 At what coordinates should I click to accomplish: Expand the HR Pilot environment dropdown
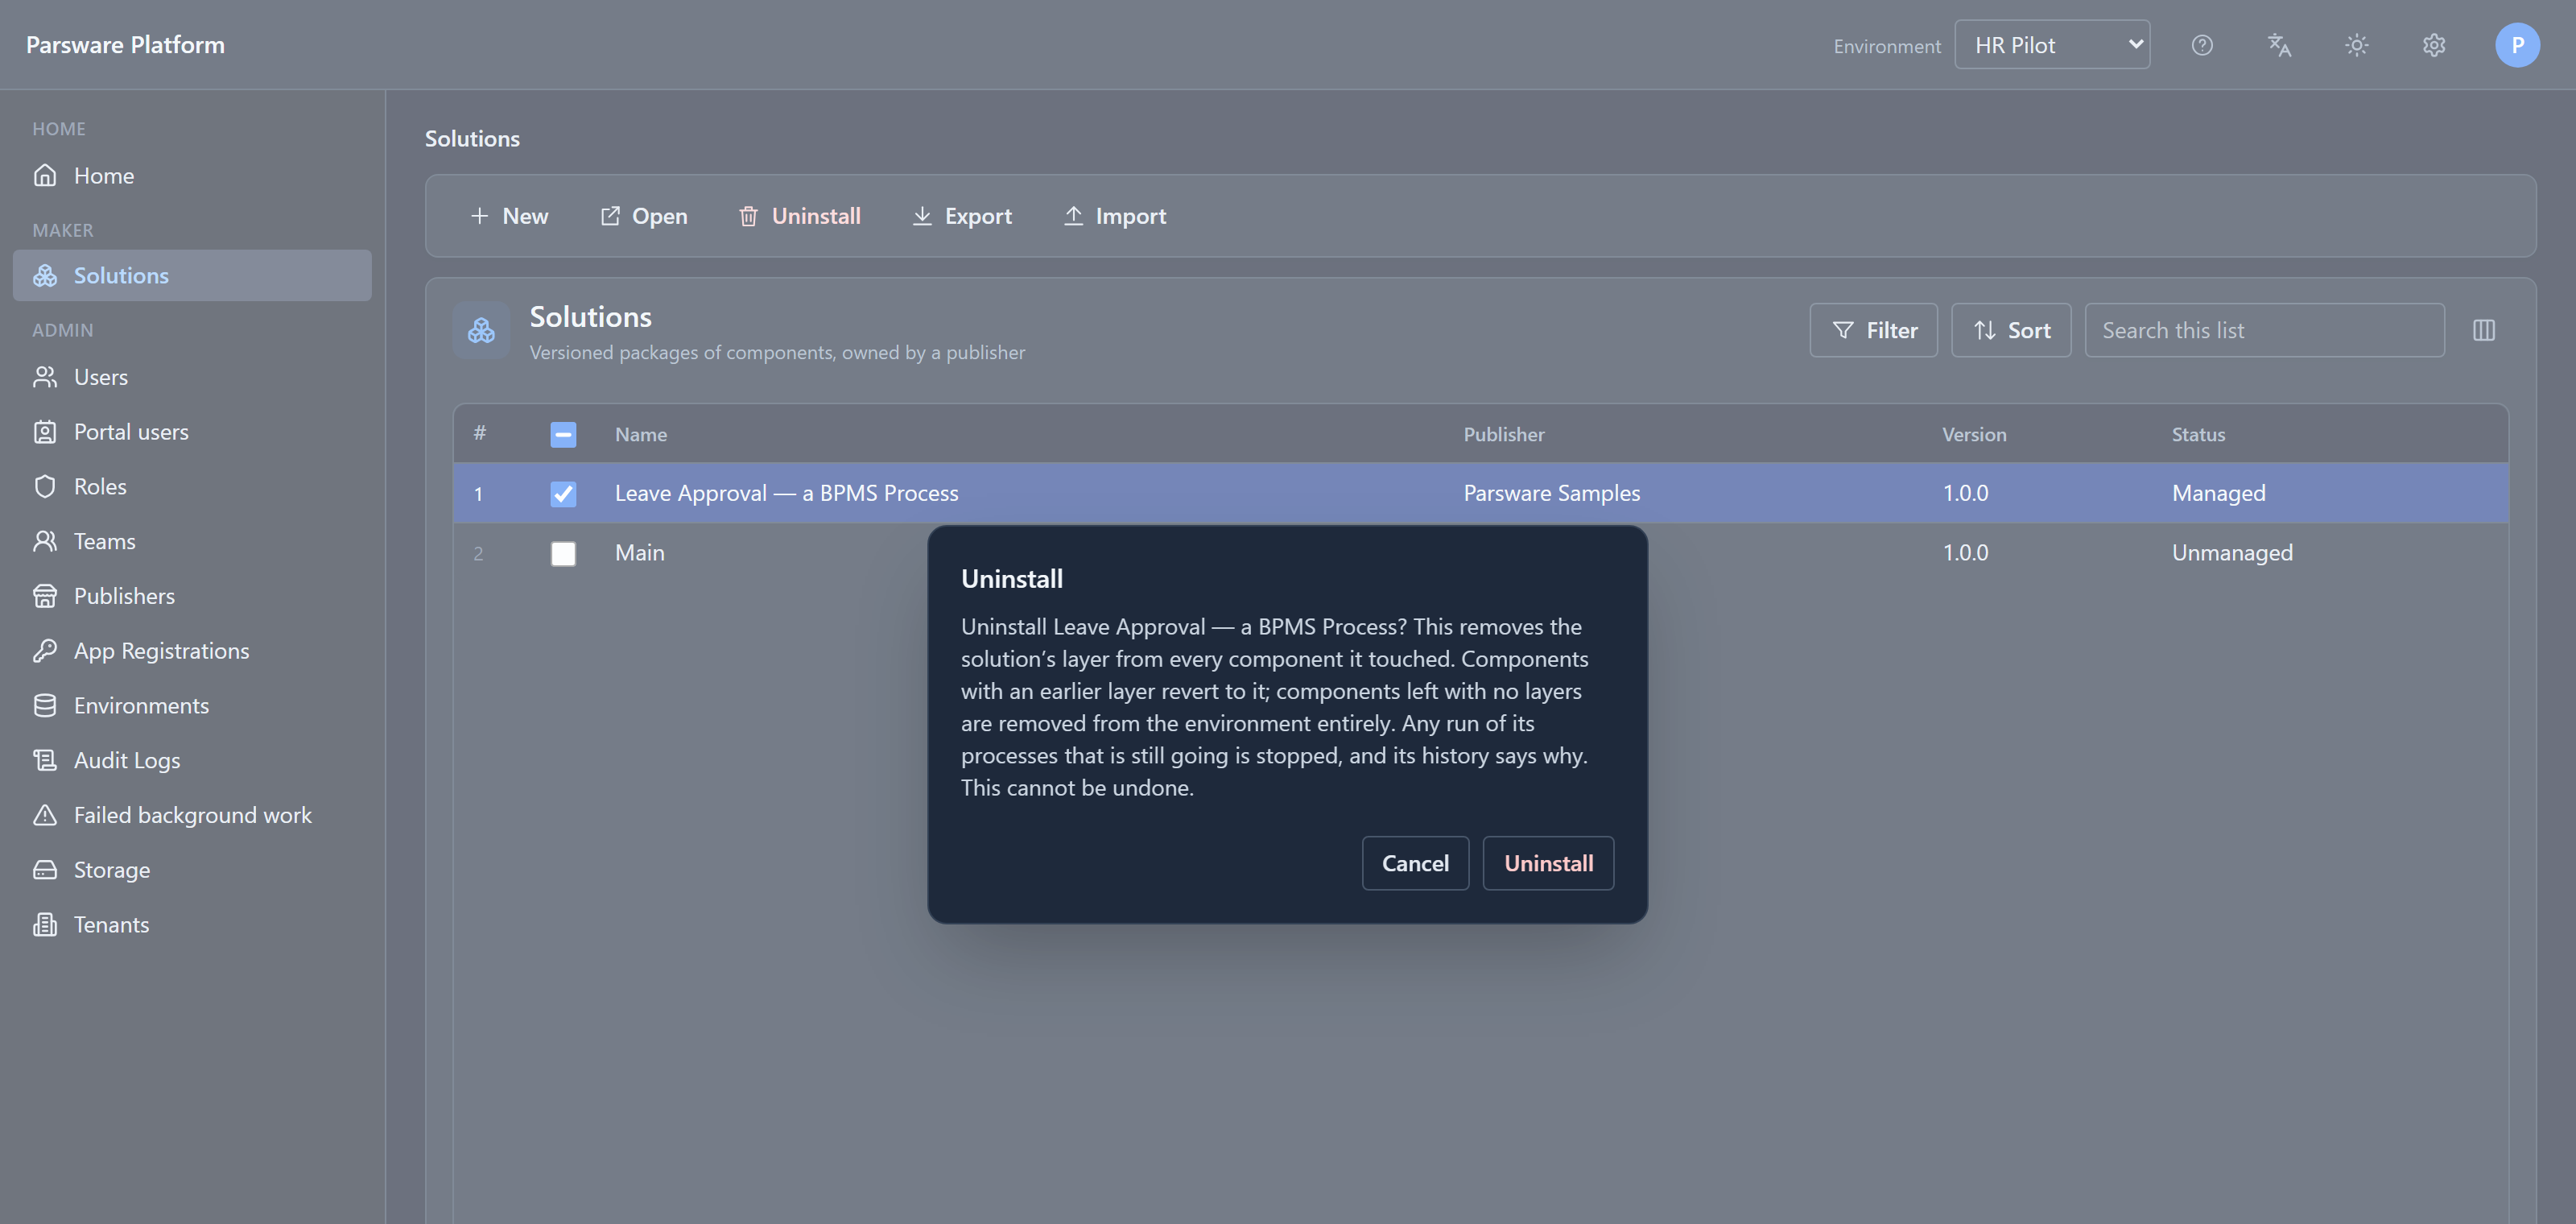[2052, 45]
